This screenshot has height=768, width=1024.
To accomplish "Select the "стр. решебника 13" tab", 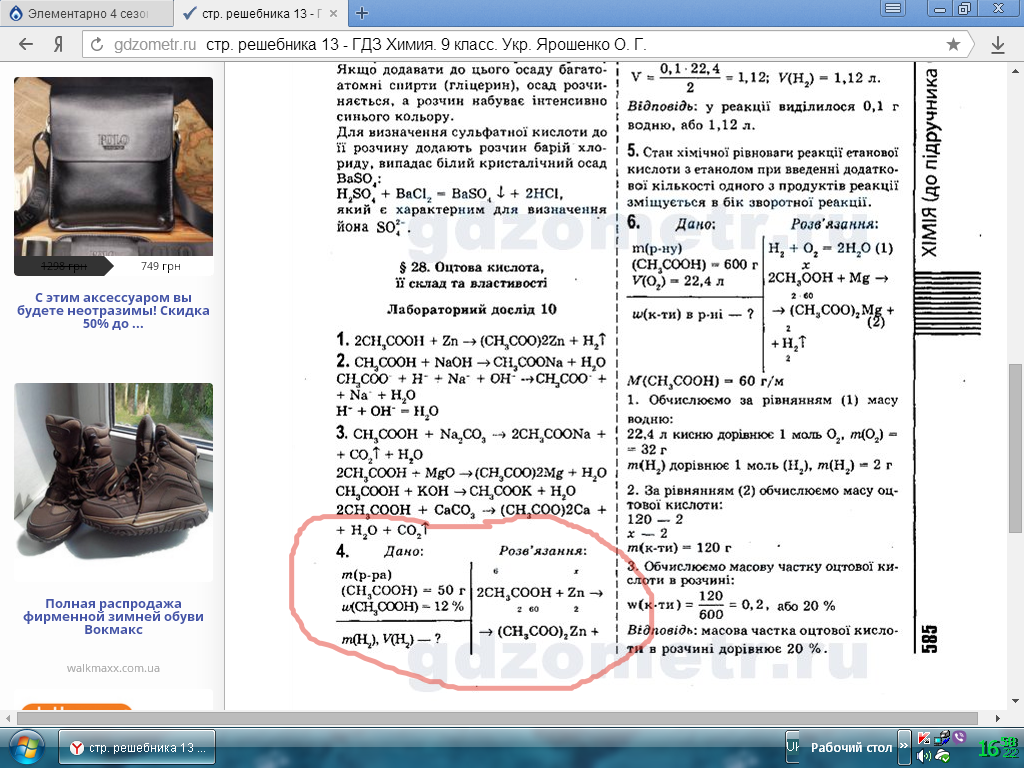I will tap(258, 14).
